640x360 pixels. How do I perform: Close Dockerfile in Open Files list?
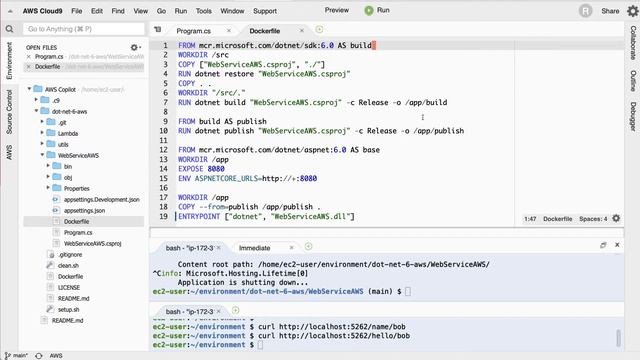(29, 67)
